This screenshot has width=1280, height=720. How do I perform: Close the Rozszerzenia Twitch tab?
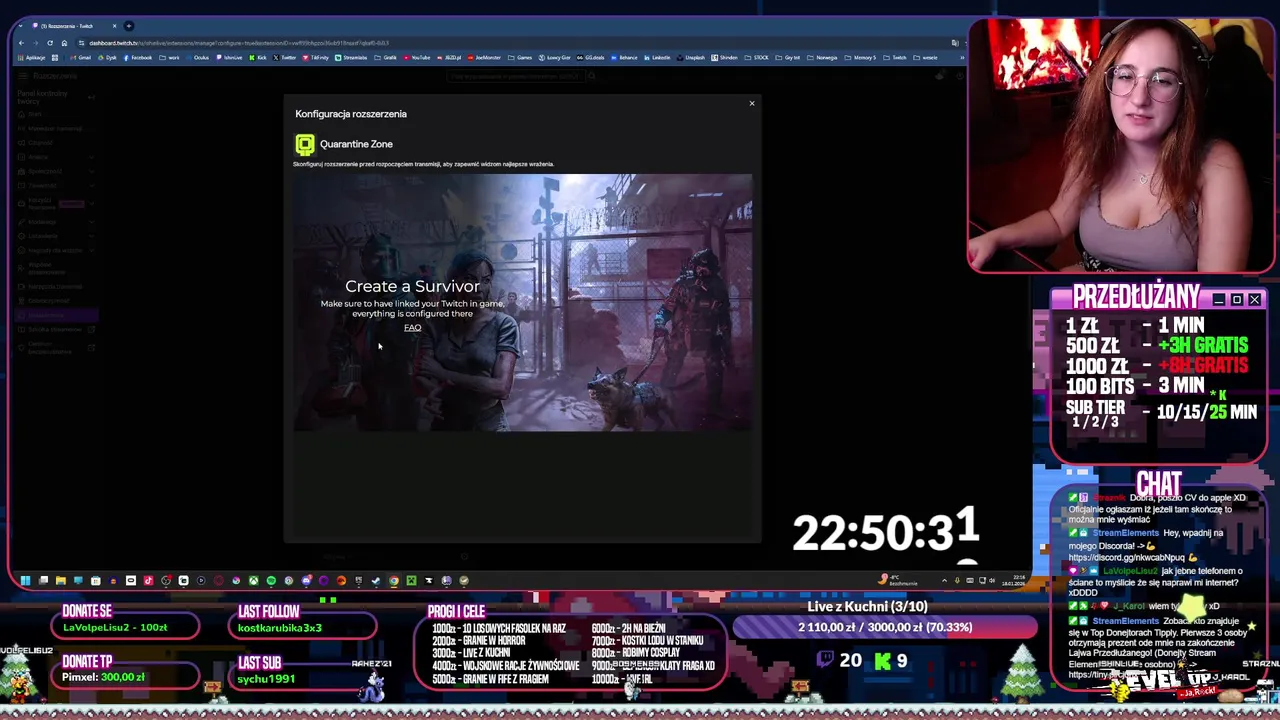coord(114,26)
